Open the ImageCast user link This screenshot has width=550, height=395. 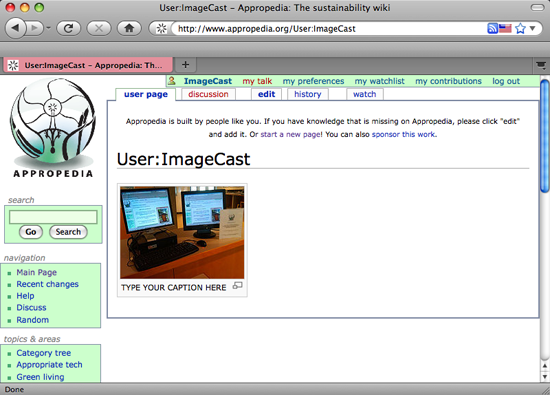208,81
